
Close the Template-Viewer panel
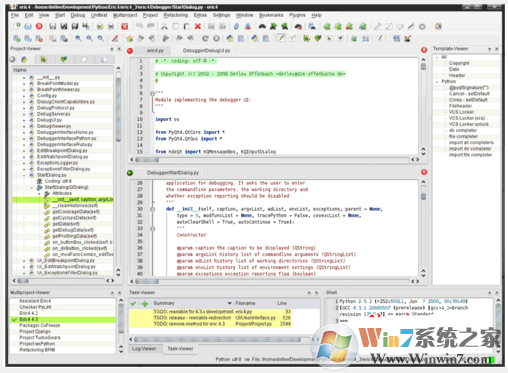pyautogui.click(x=497, y=49)
